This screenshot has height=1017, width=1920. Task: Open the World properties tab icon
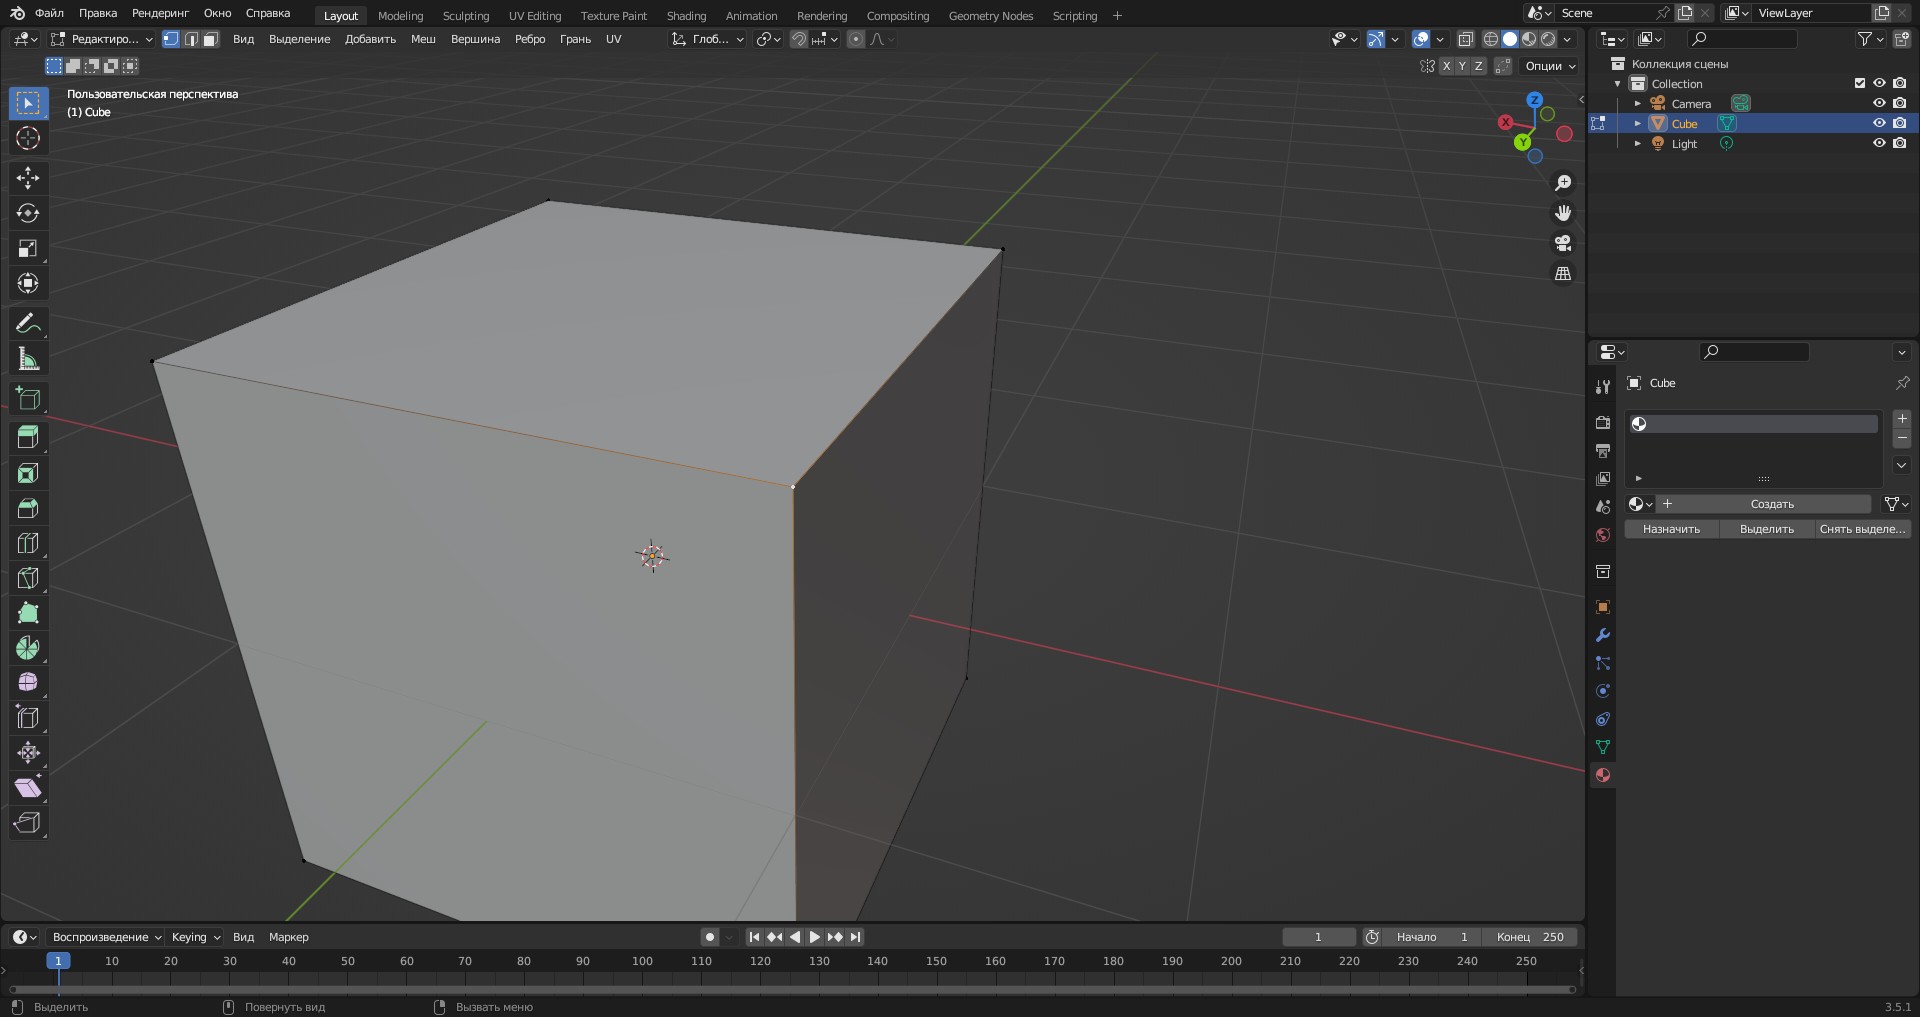pos(1603,535)
